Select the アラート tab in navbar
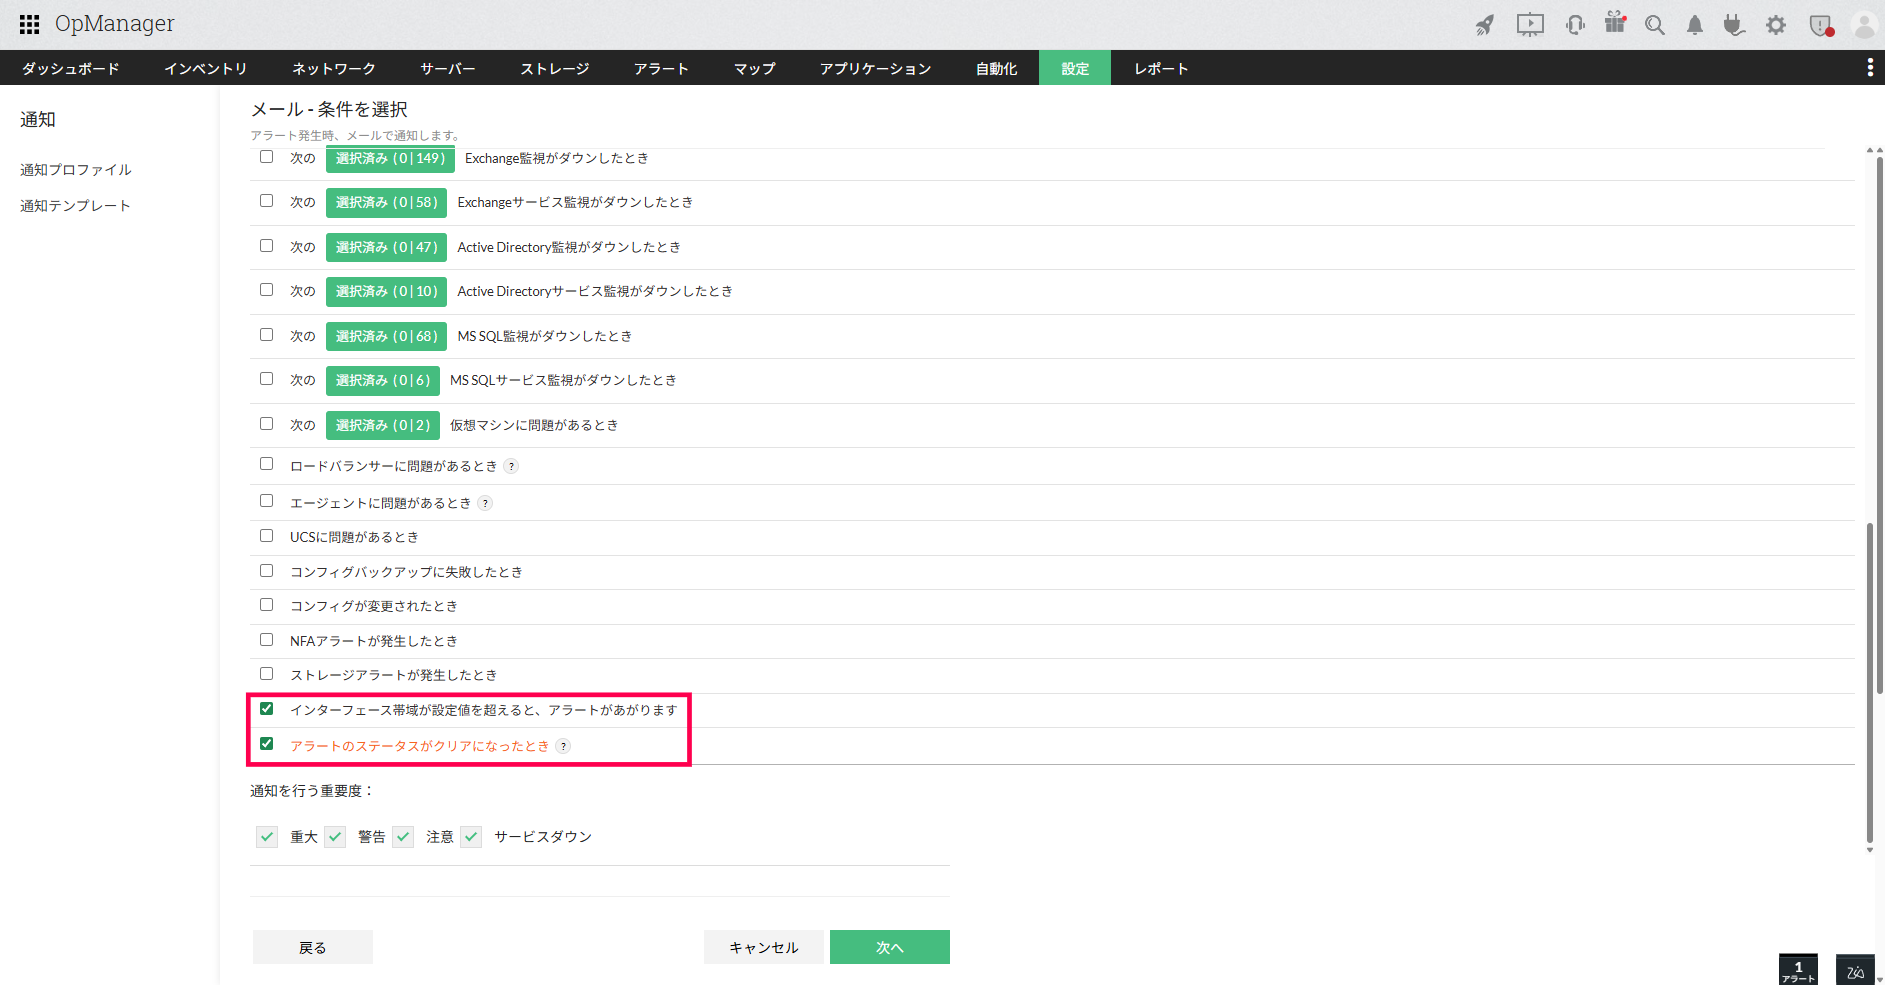1885x985 pixels. click(x=661, y=68)
